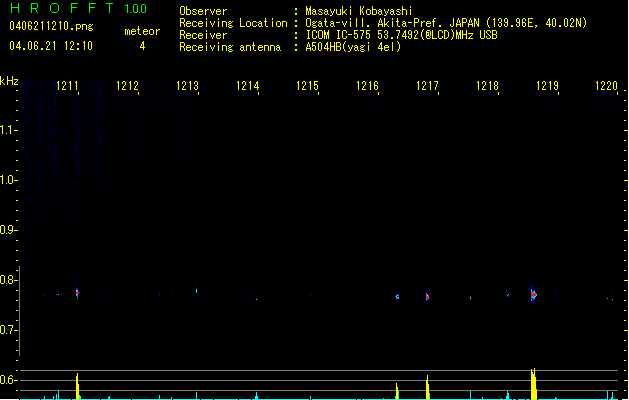Click antenna text A504HB(yagi 4el)
The image size is (629, 400).
(353, 47)
